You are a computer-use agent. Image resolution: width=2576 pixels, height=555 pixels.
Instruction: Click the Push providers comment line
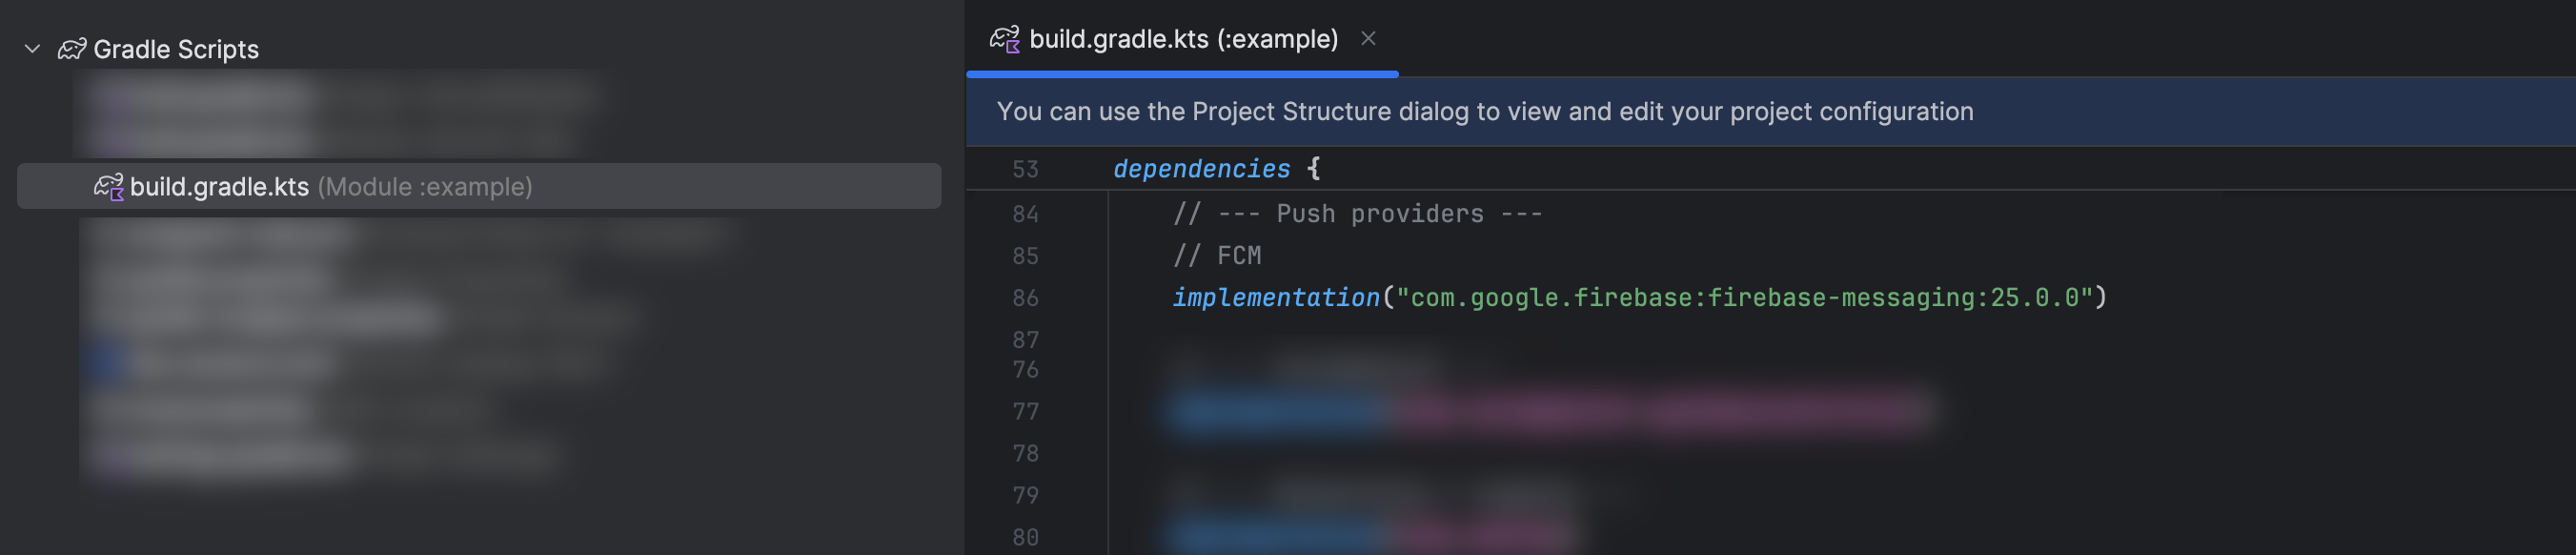(1357, 214)
